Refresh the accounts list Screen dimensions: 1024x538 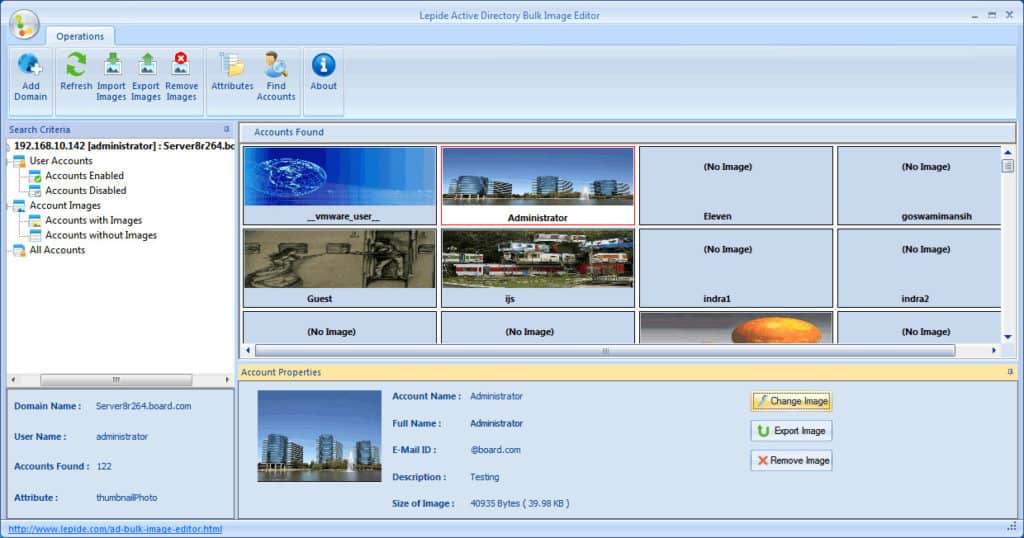(x=76, y=72)
